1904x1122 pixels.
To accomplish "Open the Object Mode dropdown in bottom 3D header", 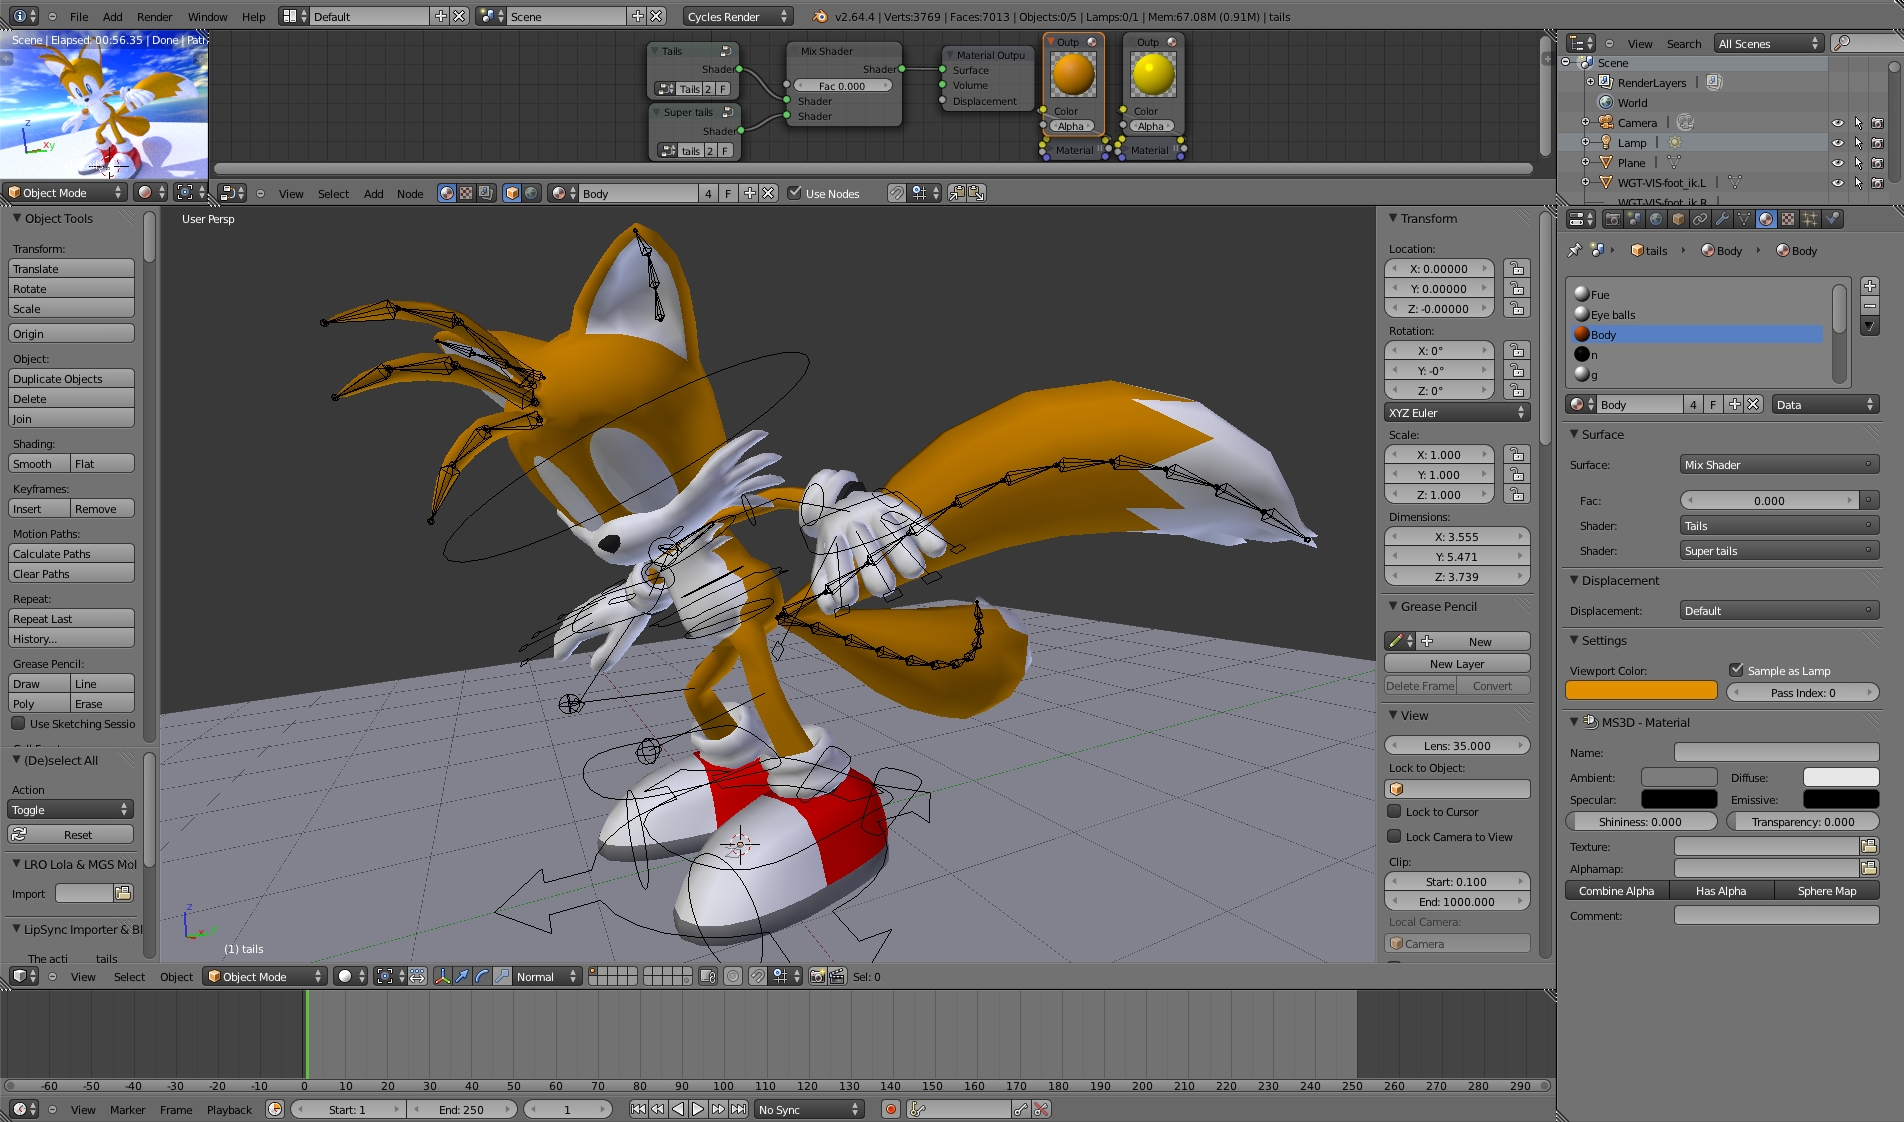I will coord(265,976).
